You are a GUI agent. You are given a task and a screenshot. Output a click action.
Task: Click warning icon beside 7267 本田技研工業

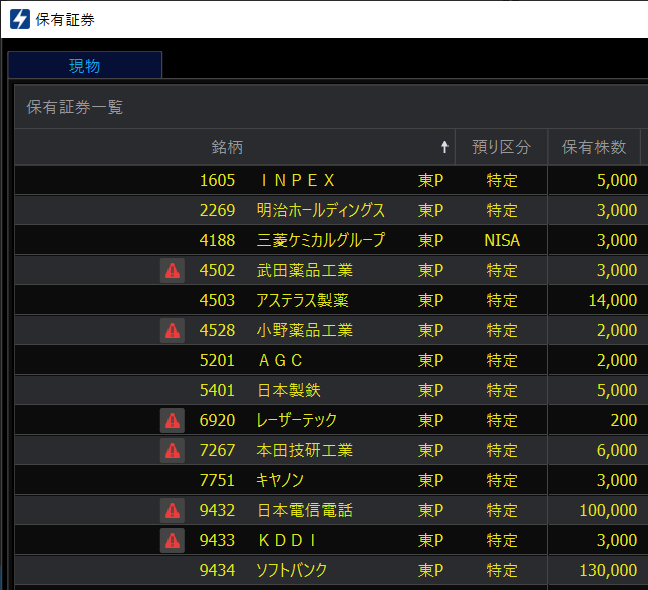pyautogui.click(x=172, y=450)
